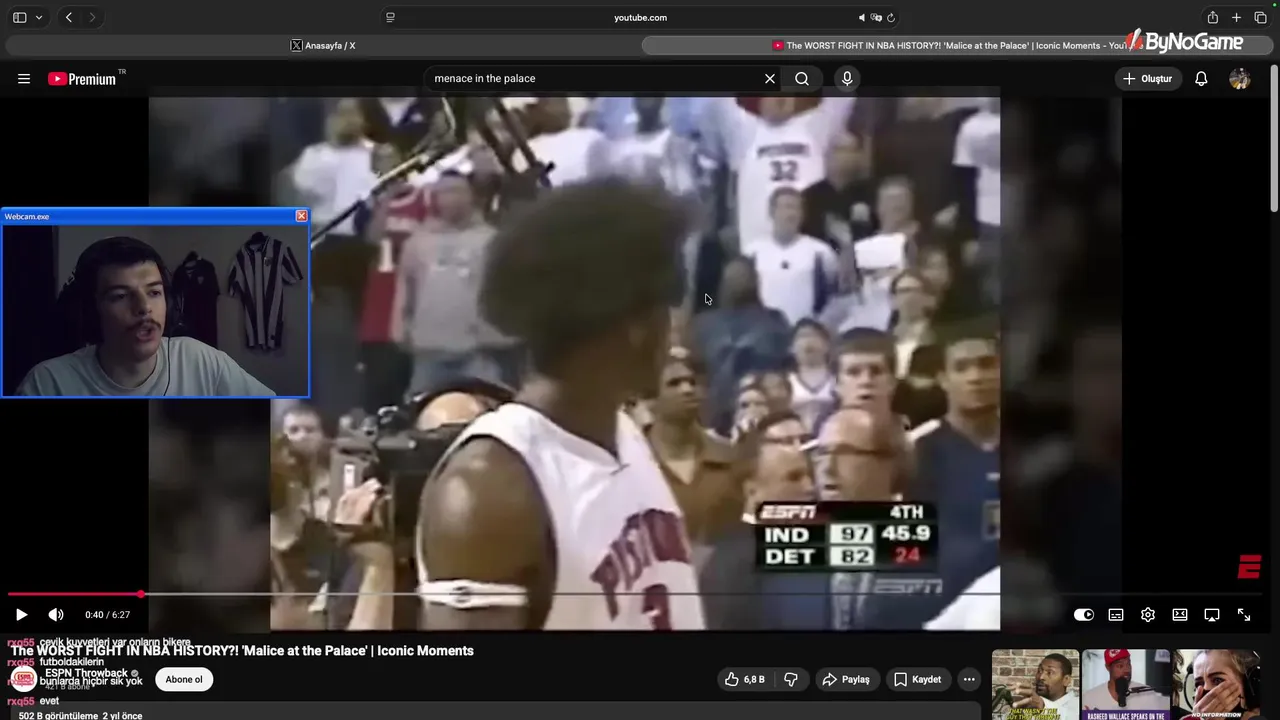
Task: Close the Webcam.exe window
Action: (301, 216)
